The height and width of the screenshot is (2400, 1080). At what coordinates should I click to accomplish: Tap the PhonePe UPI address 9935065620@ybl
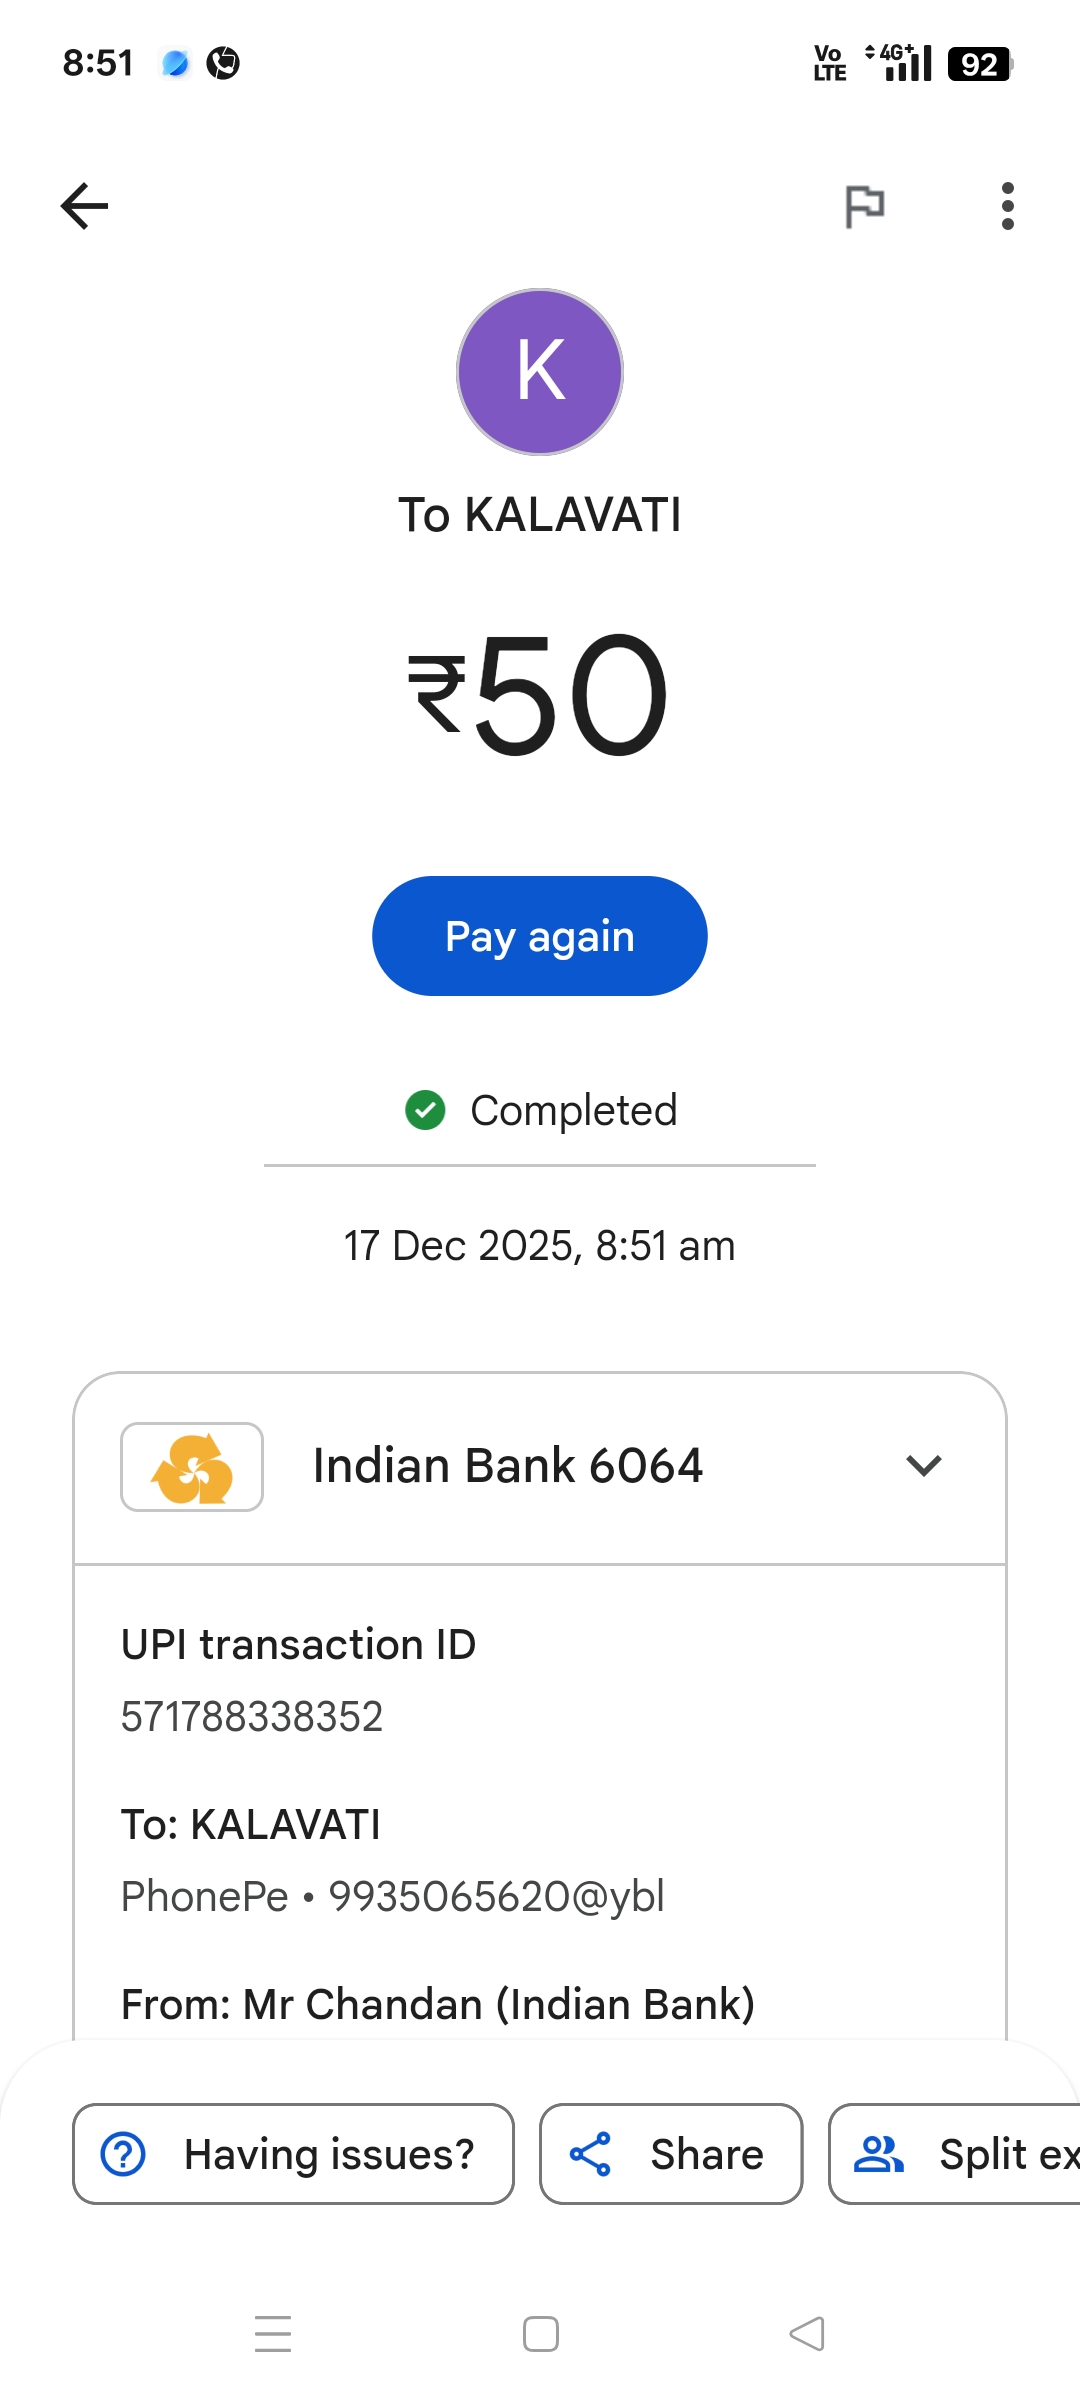click(x=497, y=1896)
